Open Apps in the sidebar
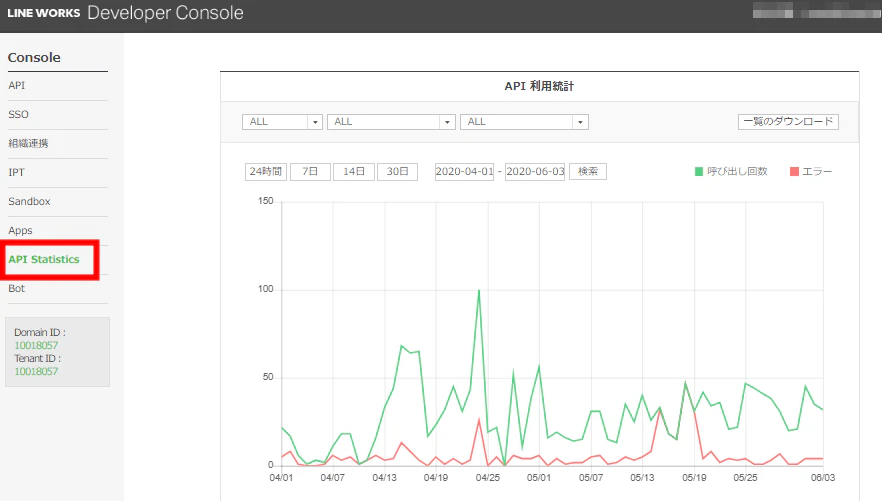This screenshot has width=882, height=501. pos(20,231)
